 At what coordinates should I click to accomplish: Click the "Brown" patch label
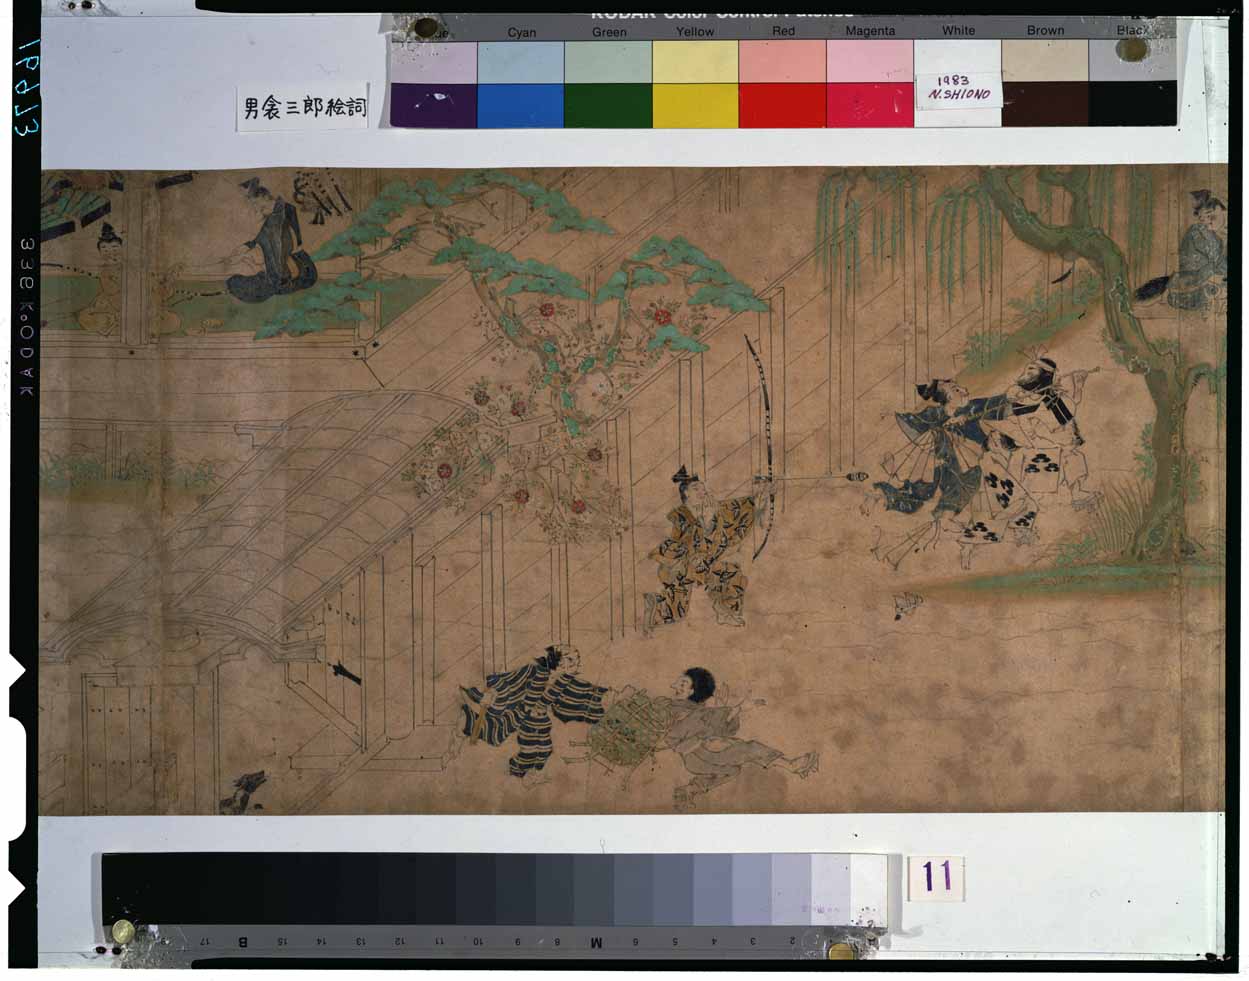pyautogui.click(x=1045, y=30)
